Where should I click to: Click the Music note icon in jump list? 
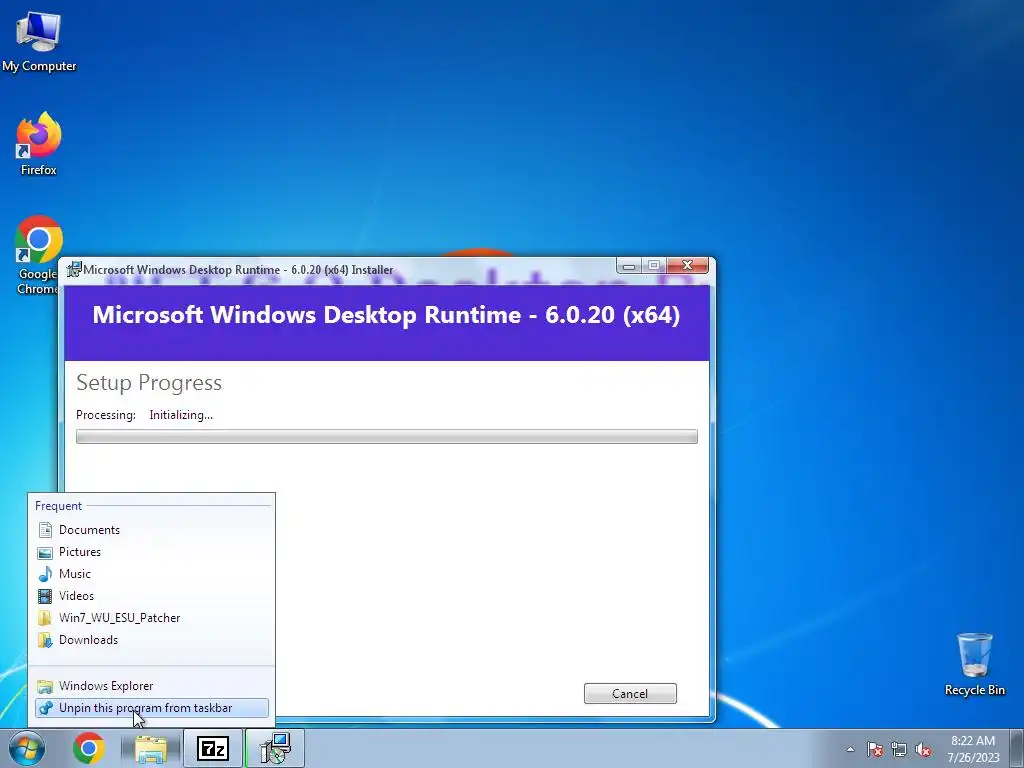coord(45,574)
